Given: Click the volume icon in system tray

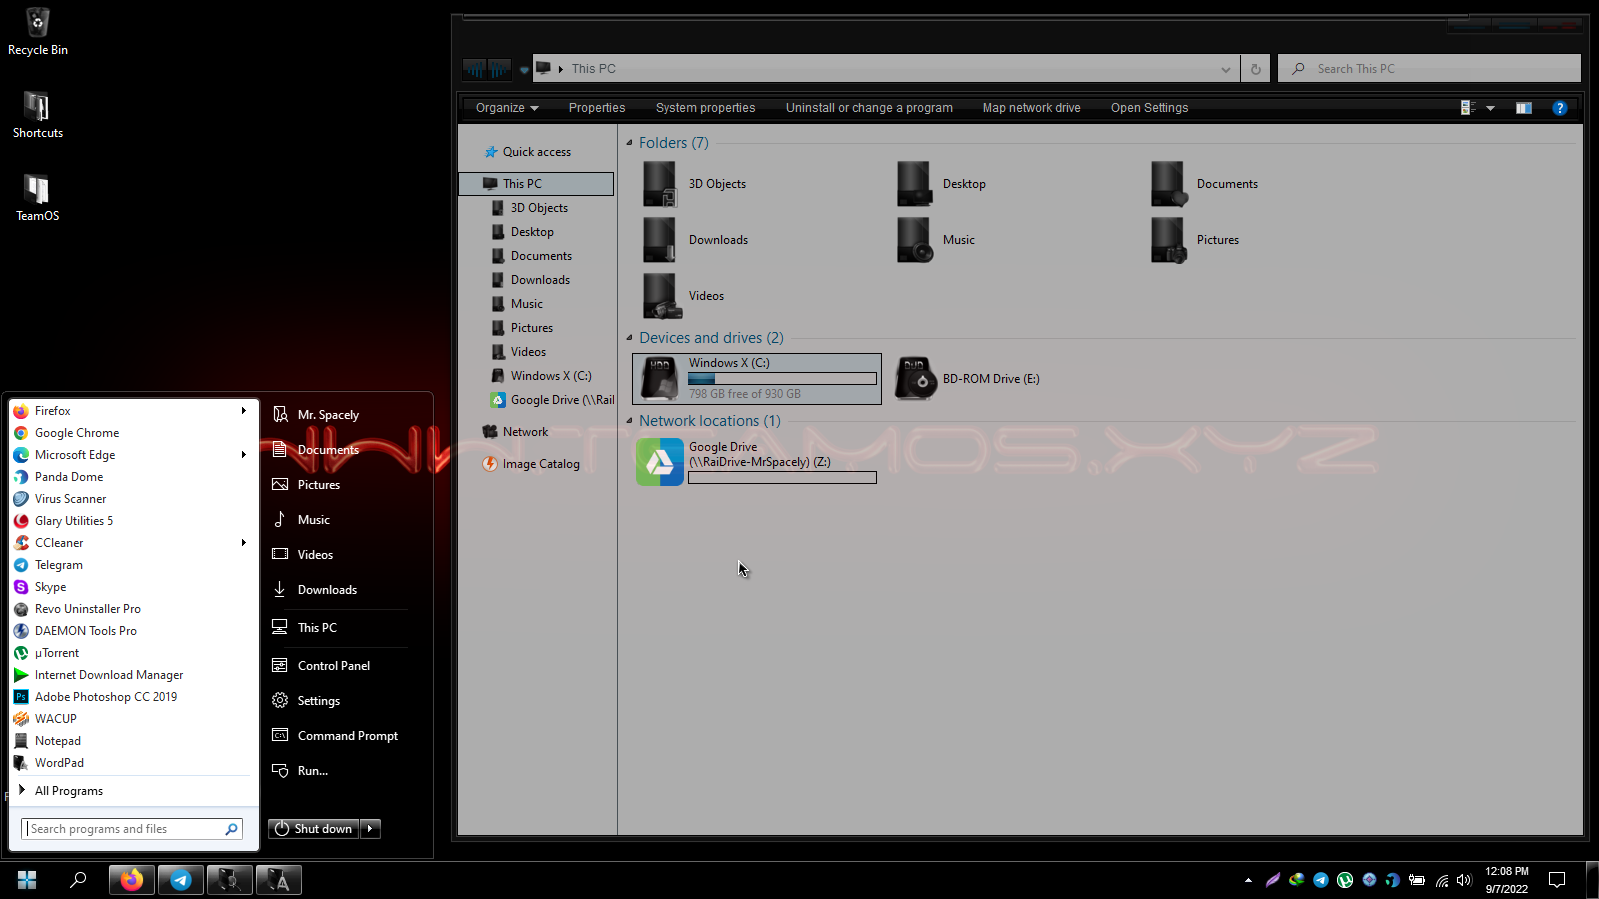Looking at the screenshot, I should pos(1464,880).
